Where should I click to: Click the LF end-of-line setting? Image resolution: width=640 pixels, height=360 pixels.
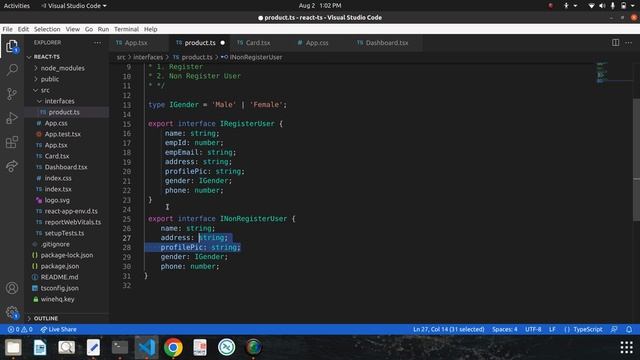coord(552,329)
